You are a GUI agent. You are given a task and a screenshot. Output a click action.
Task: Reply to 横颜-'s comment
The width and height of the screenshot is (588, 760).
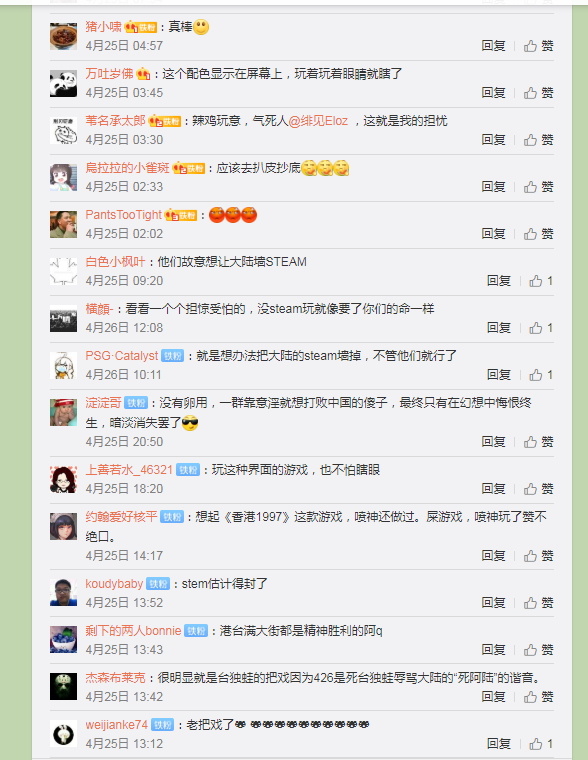tap(499, 328)
